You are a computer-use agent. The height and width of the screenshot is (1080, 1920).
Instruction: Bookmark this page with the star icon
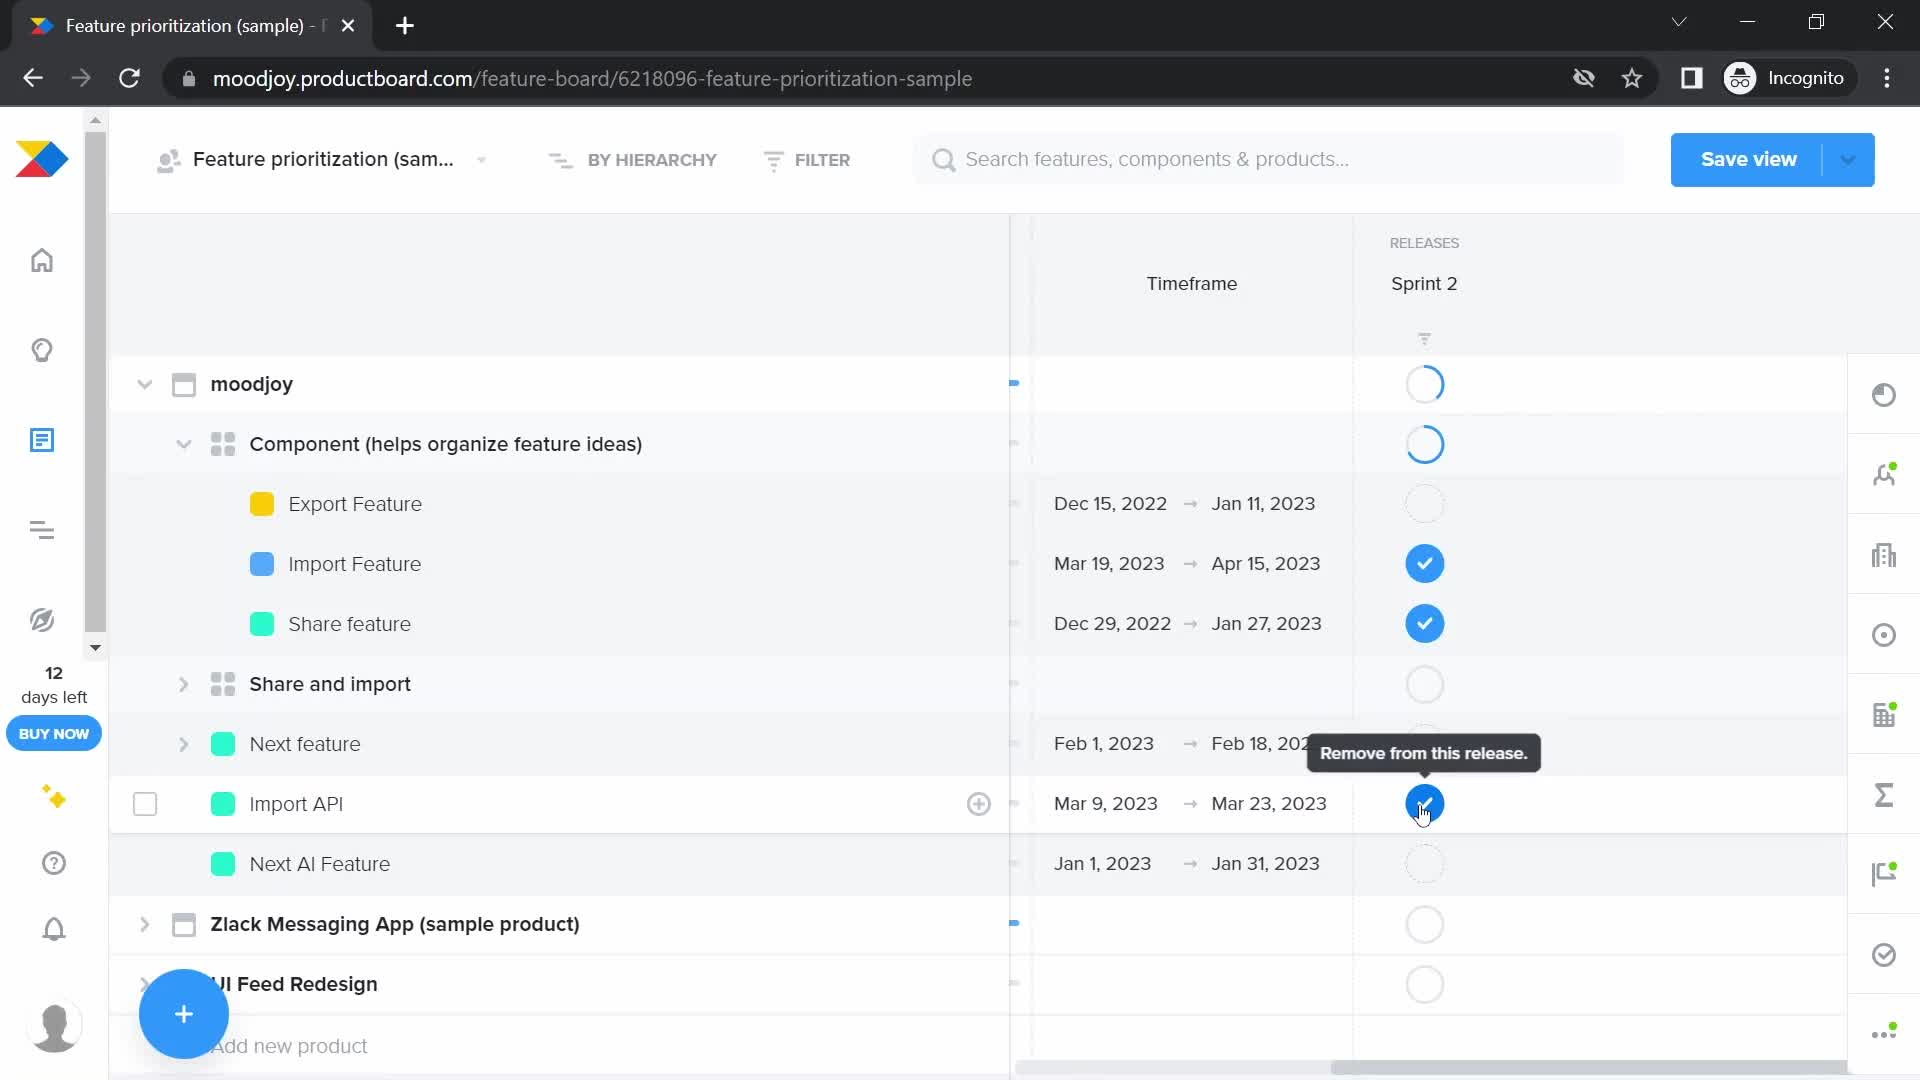tap(1632, 78)
